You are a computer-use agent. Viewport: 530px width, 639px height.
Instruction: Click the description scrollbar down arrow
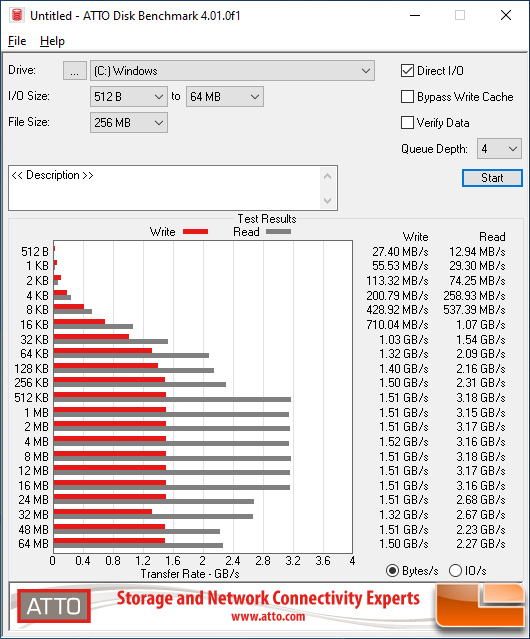[x=328, y=200]
